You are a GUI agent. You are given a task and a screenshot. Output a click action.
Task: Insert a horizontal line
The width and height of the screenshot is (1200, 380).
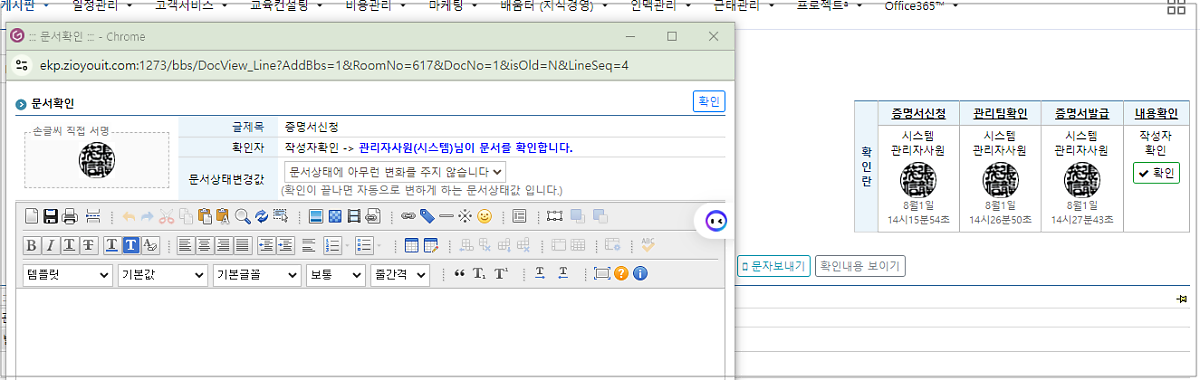pyautogui.click(x=446, y=216)
